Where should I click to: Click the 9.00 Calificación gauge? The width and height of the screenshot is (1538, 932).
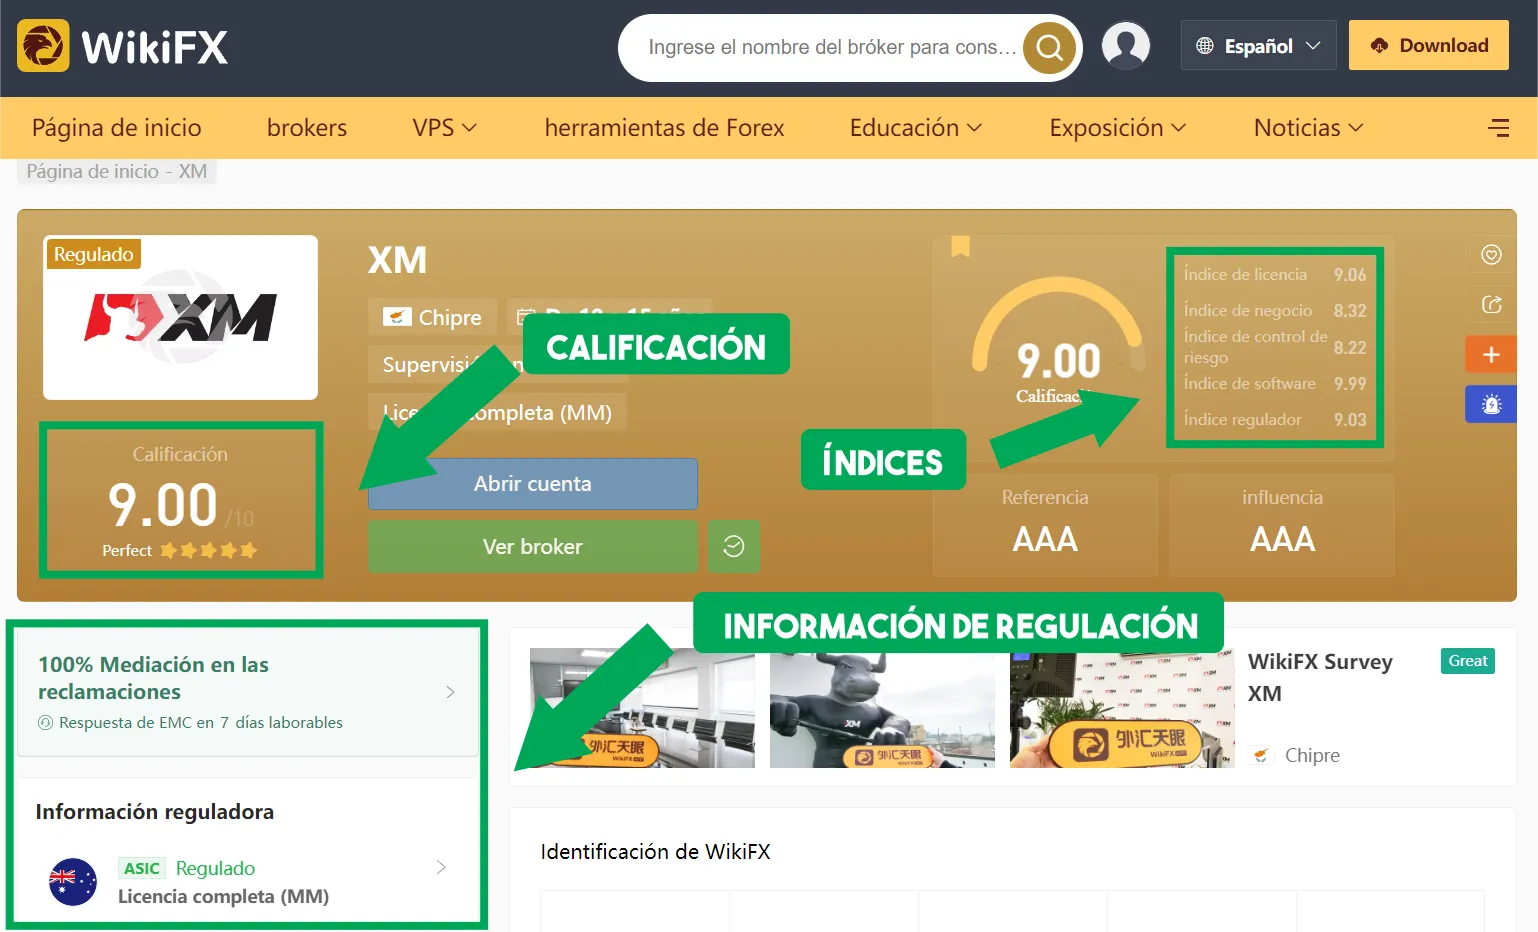click(x=1058, y=340)
